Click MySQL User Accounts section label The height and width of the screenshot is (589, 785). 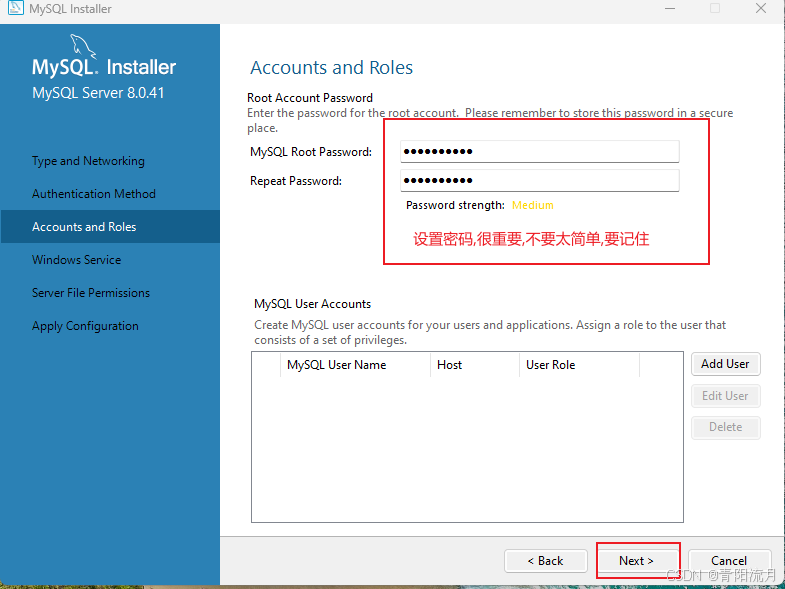(312, 304)
